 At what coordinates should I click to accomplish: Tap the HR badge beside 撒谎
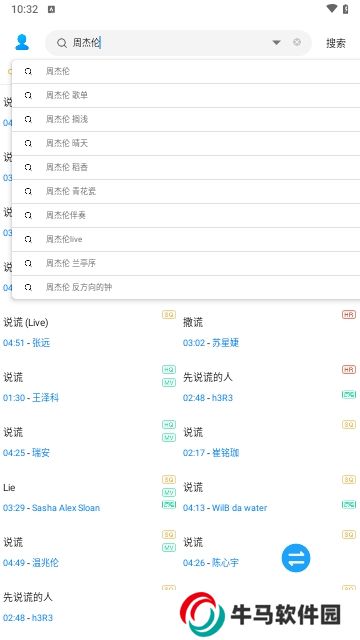(349, 315)
